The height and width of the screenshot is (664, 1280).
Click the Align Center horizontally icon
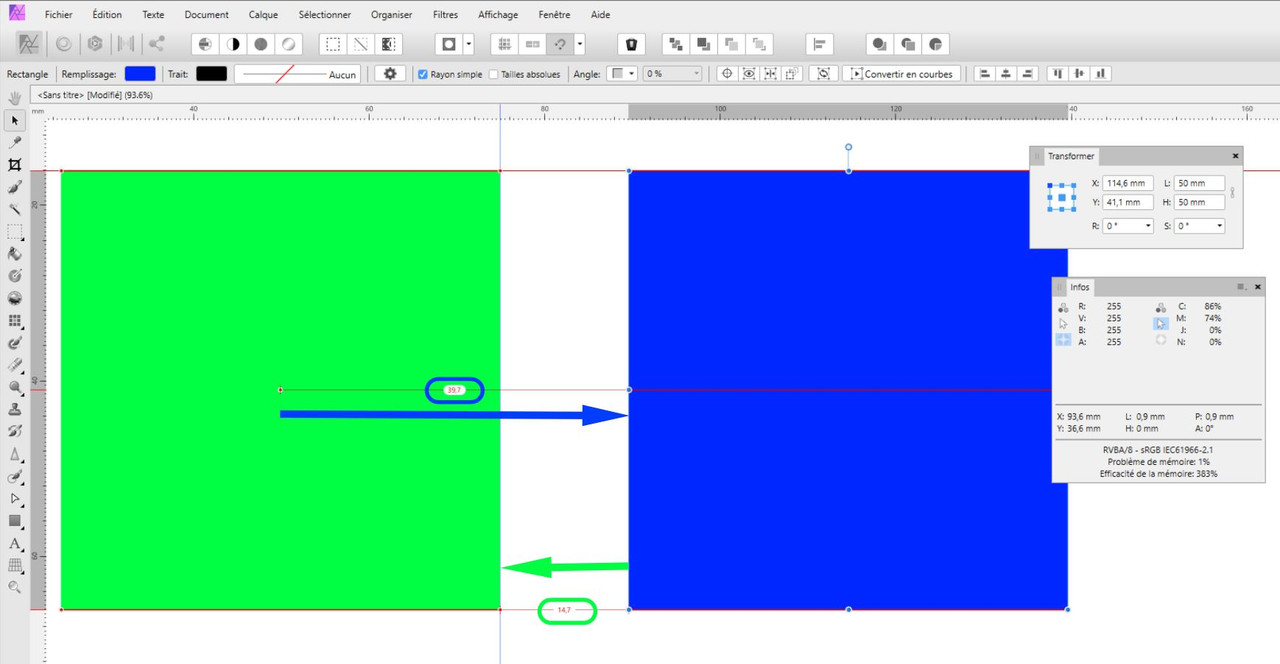[x=1005, y=74]
